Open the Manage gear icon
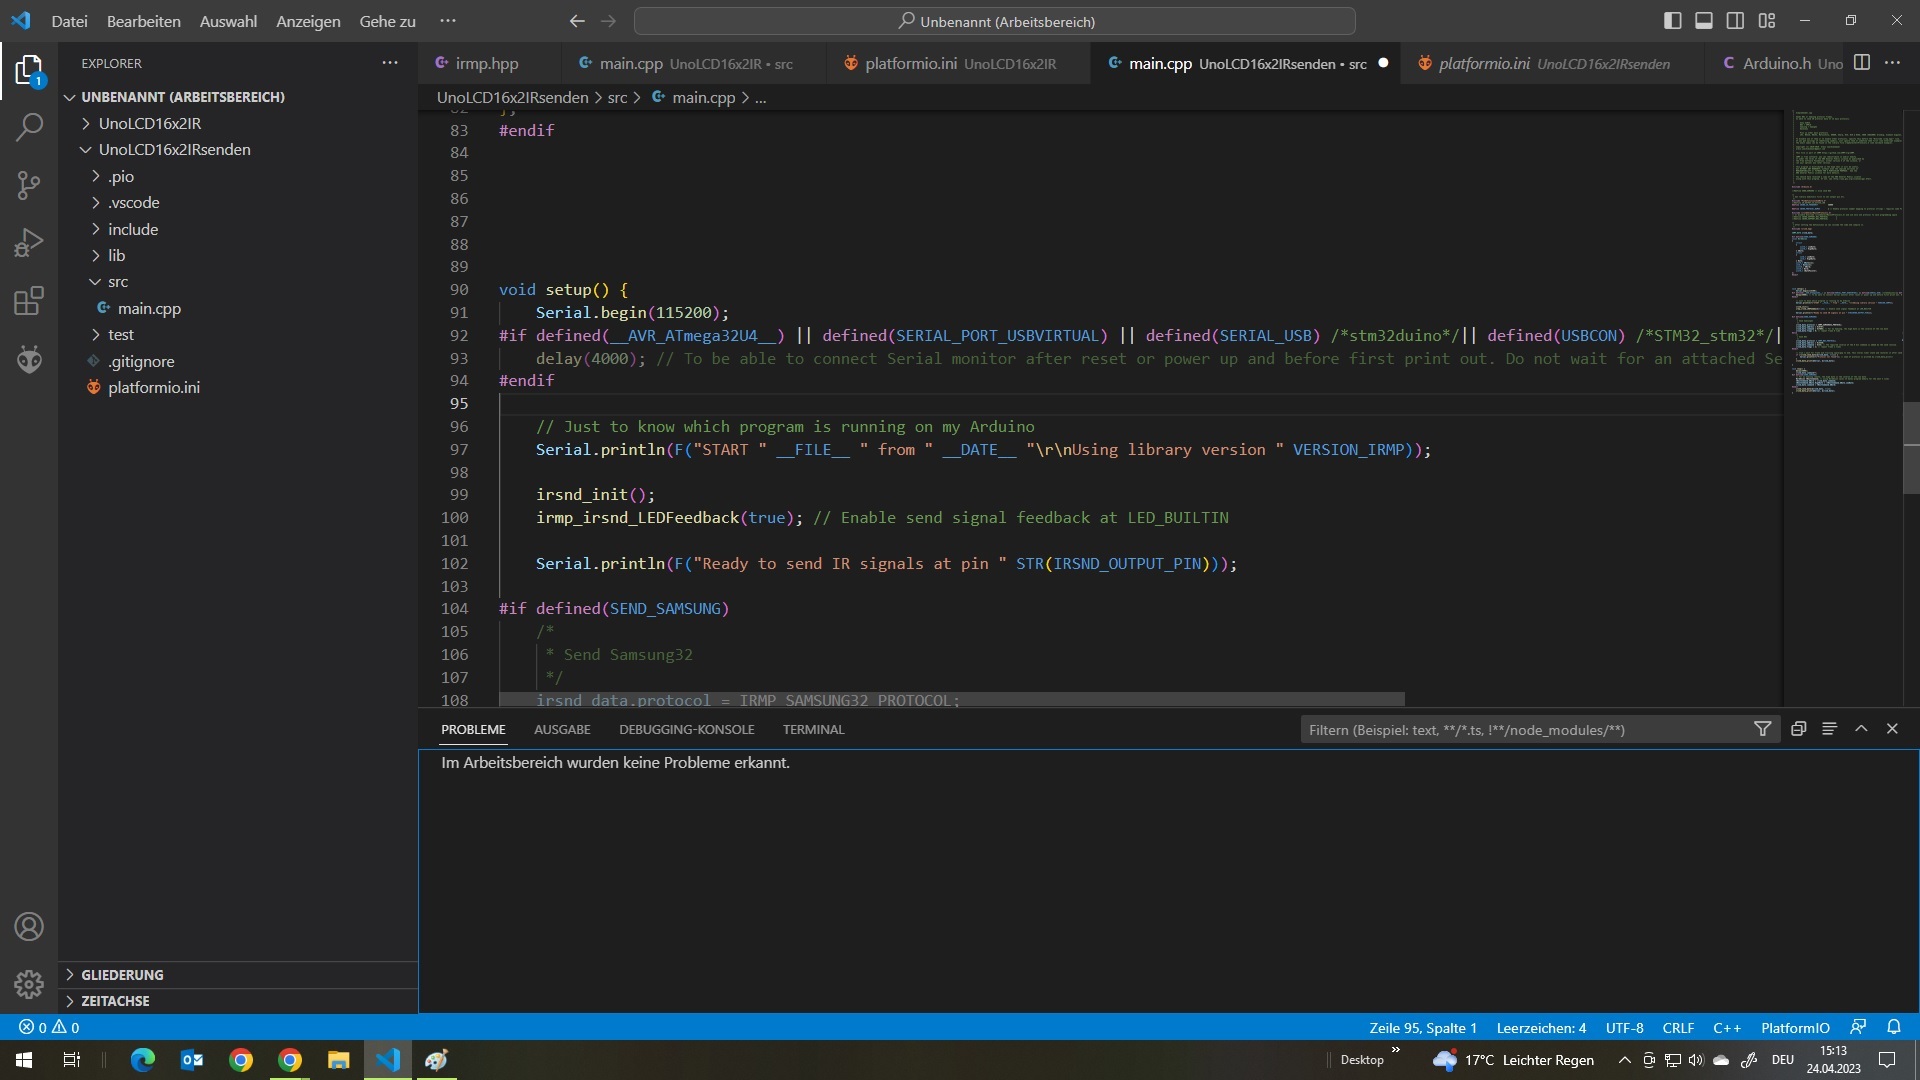 click(x=29, y=984)
